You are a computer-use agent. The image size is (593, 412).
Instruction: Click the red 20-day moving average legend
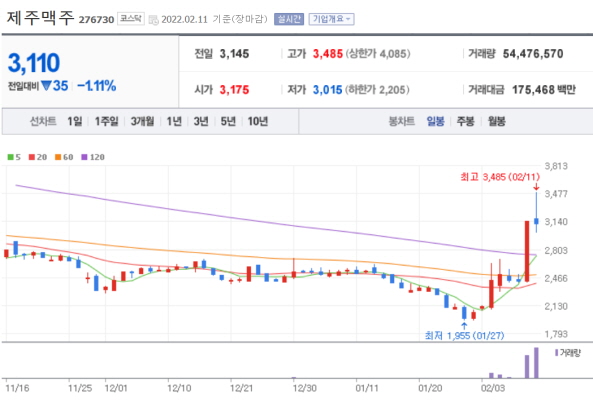pos(38,157)
